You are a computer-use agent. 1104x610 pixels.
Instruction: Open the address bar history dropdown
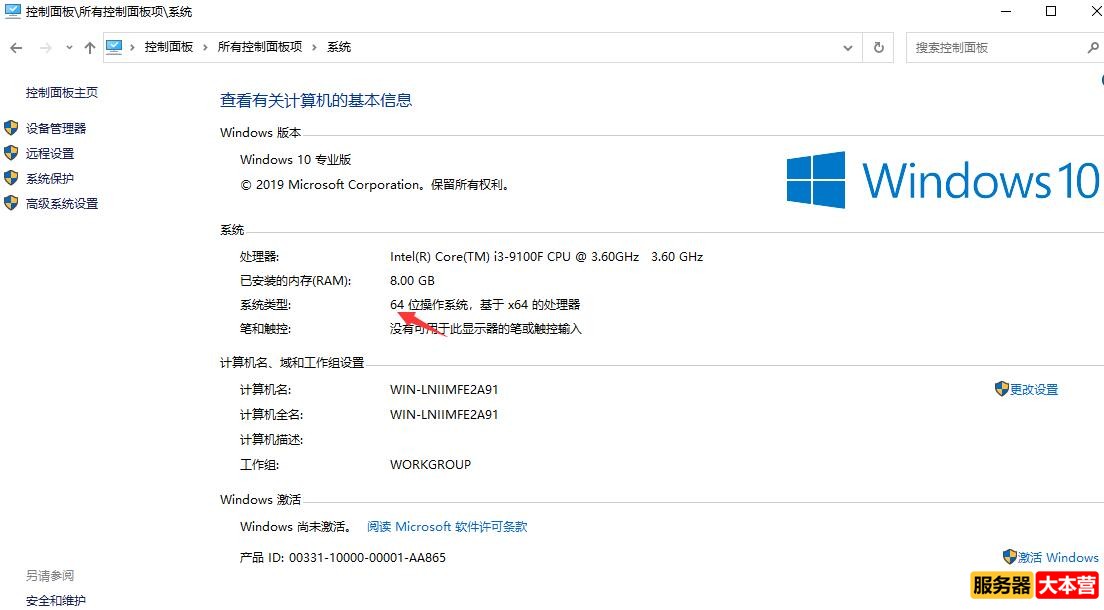(x=848, y=48)
